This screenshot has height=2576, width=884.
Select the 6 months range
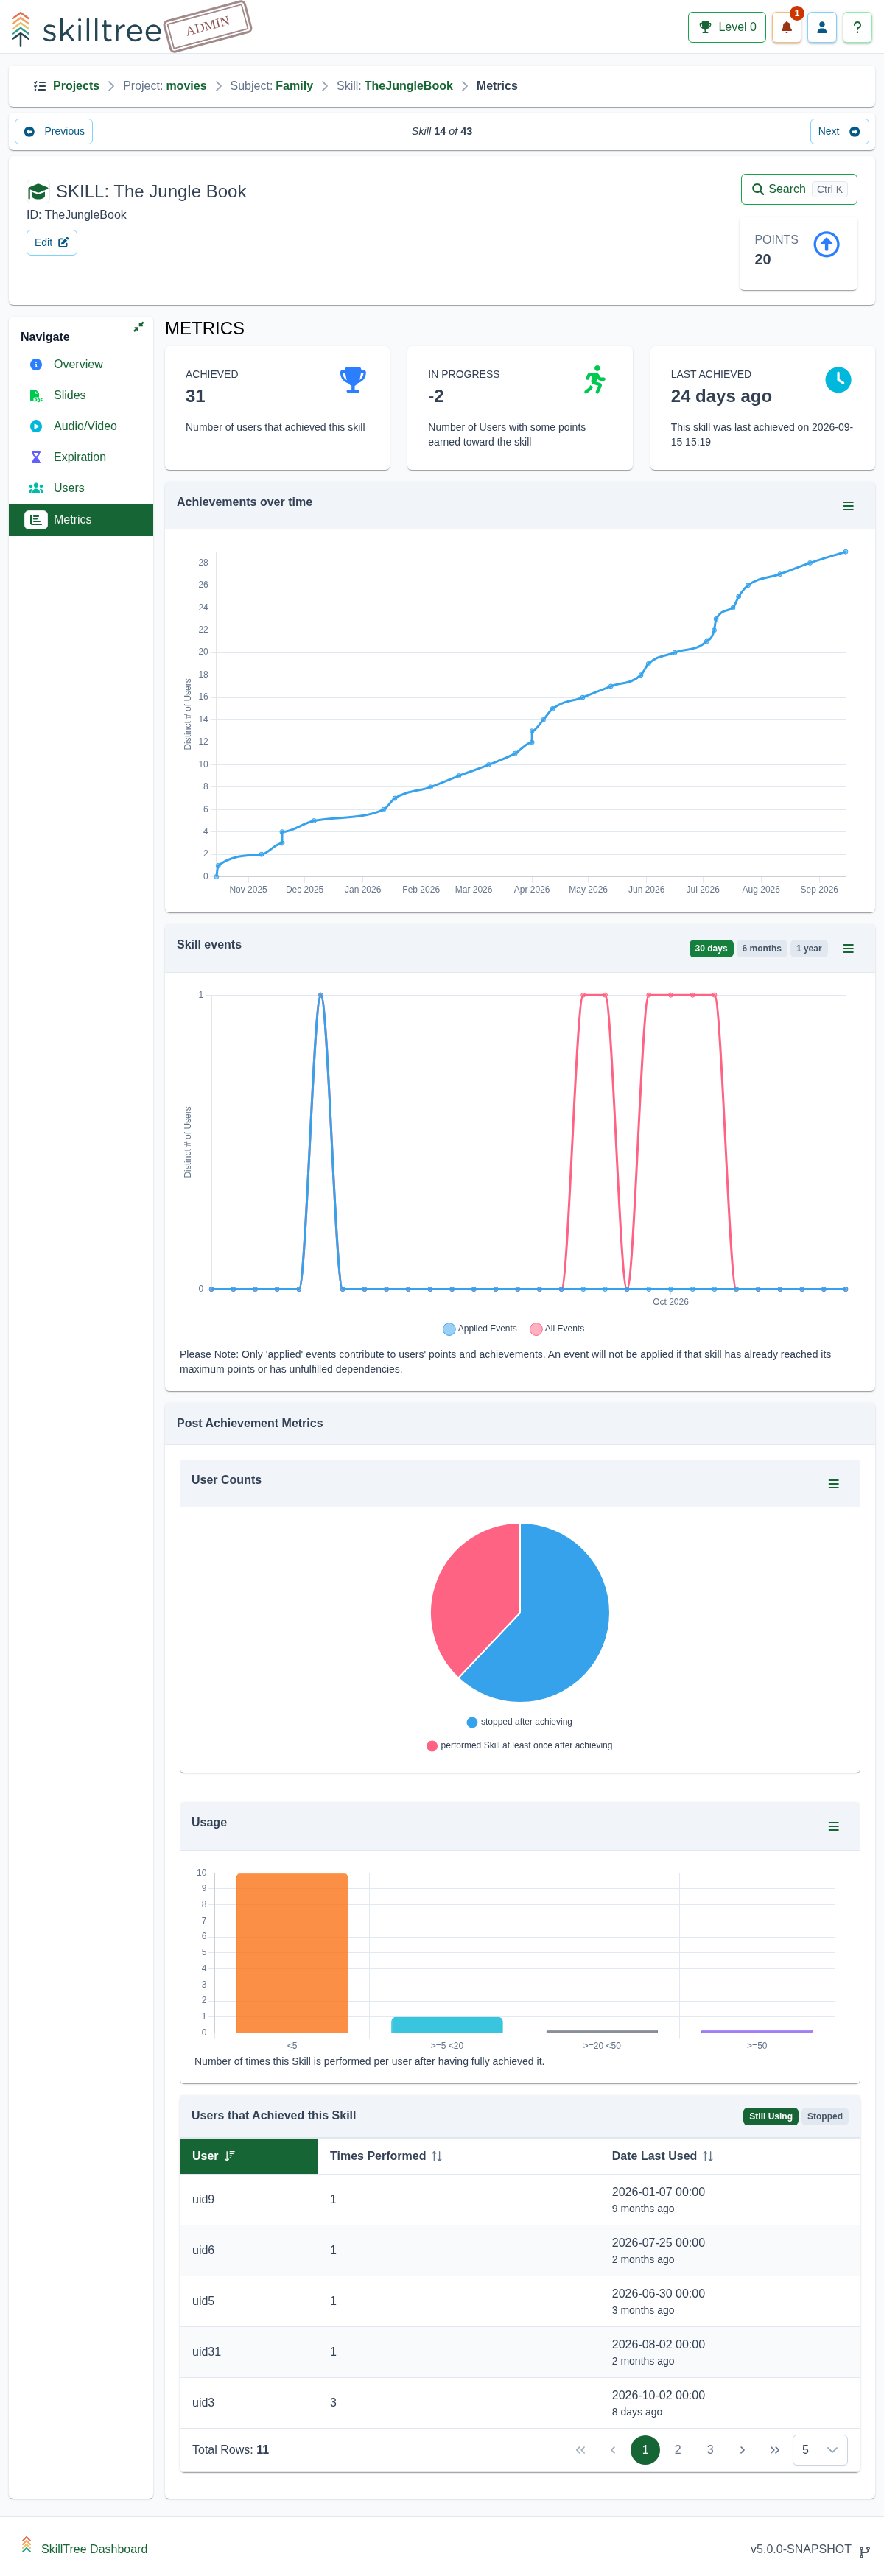pyautogui.click(x=761, y=949)
